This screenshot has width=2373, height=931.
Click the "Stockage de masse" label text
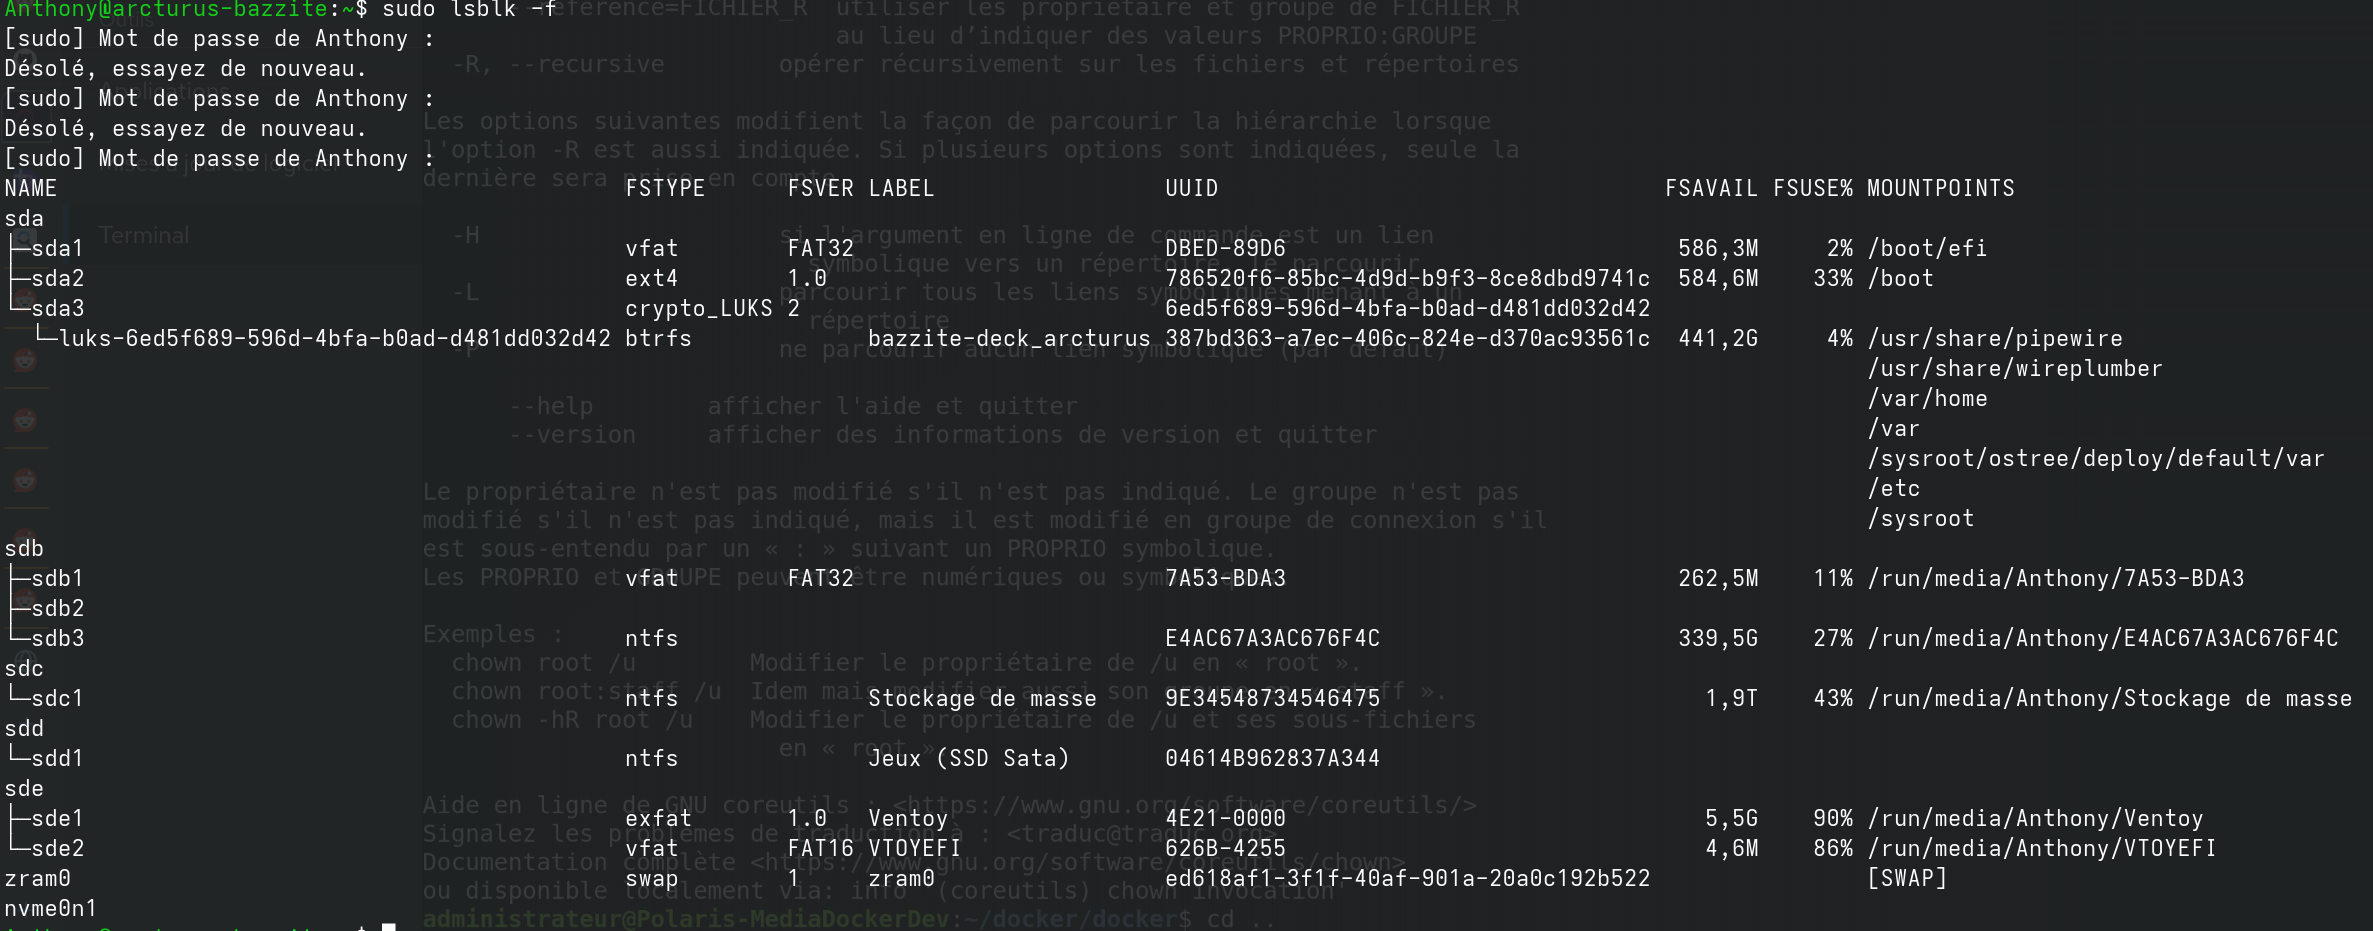(x=982, y=698)
